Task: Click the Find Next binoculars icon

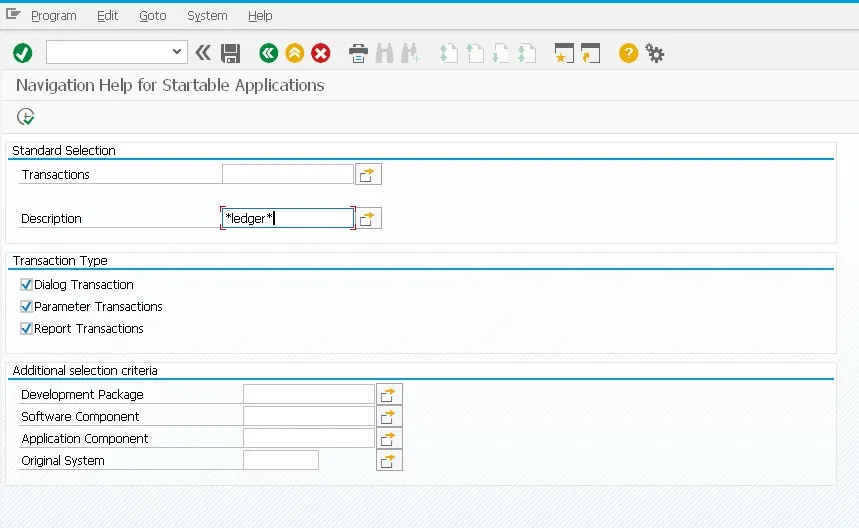Action: [410, 53]
